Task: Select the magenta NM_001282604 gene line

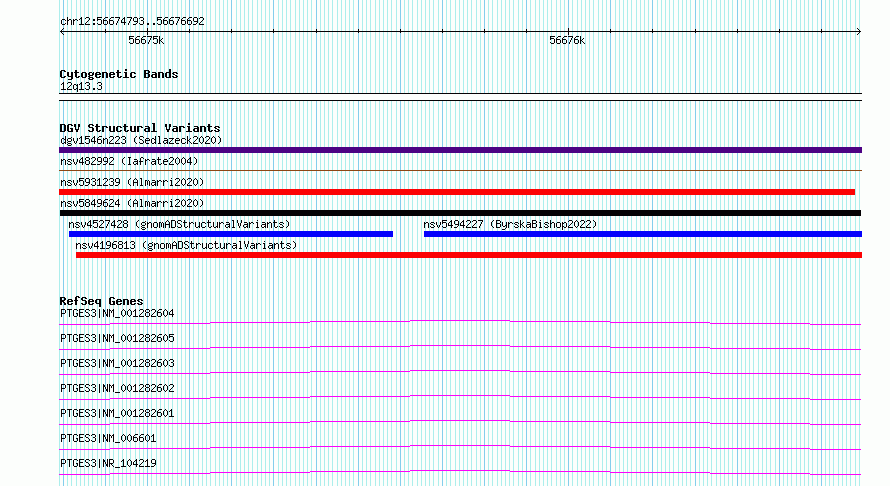Action: [460, 322]
